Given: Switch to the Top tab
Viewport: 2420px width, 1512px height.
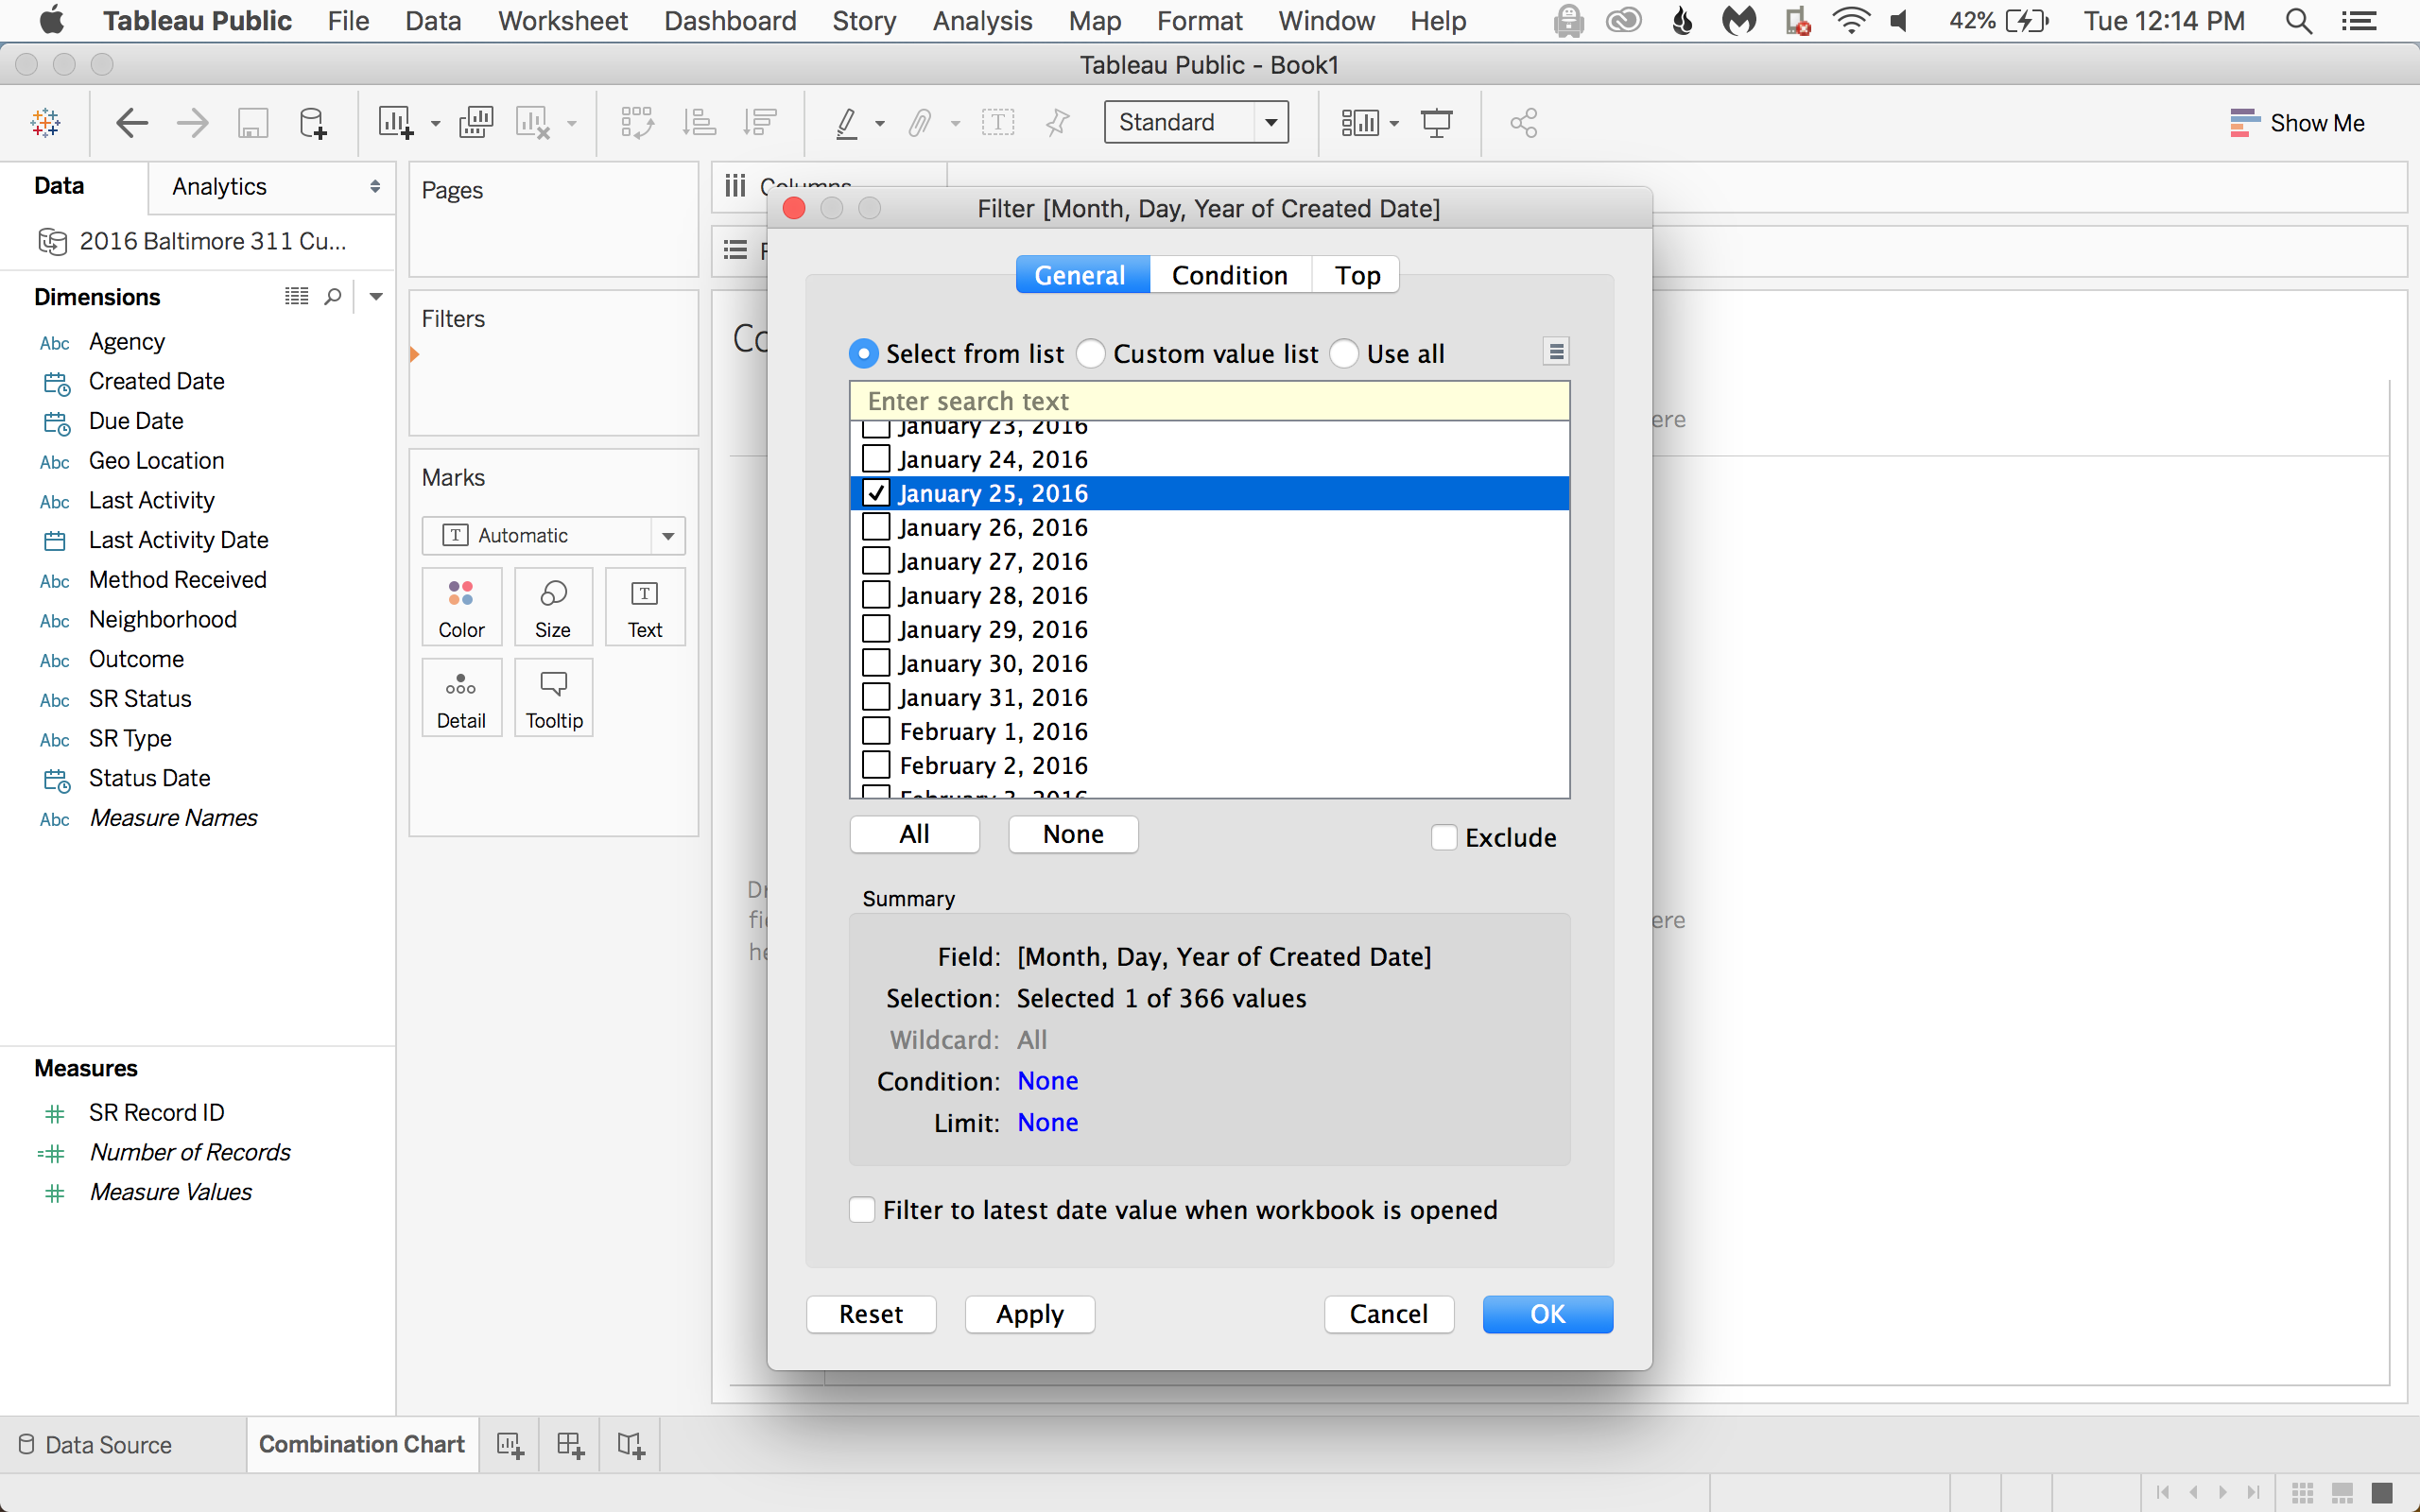Looking at the screenshot, I should 1356,275.
